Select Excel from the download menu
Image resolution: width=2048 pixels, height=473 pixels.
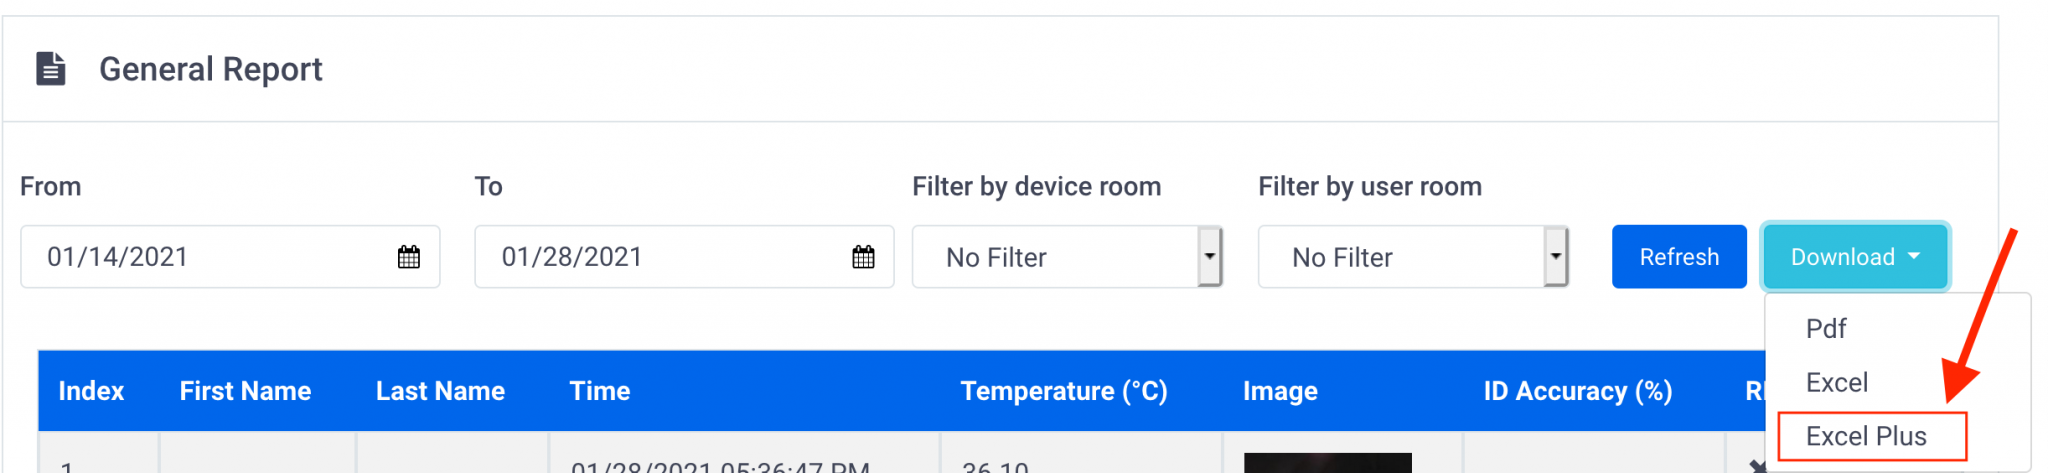(1837, 383)
